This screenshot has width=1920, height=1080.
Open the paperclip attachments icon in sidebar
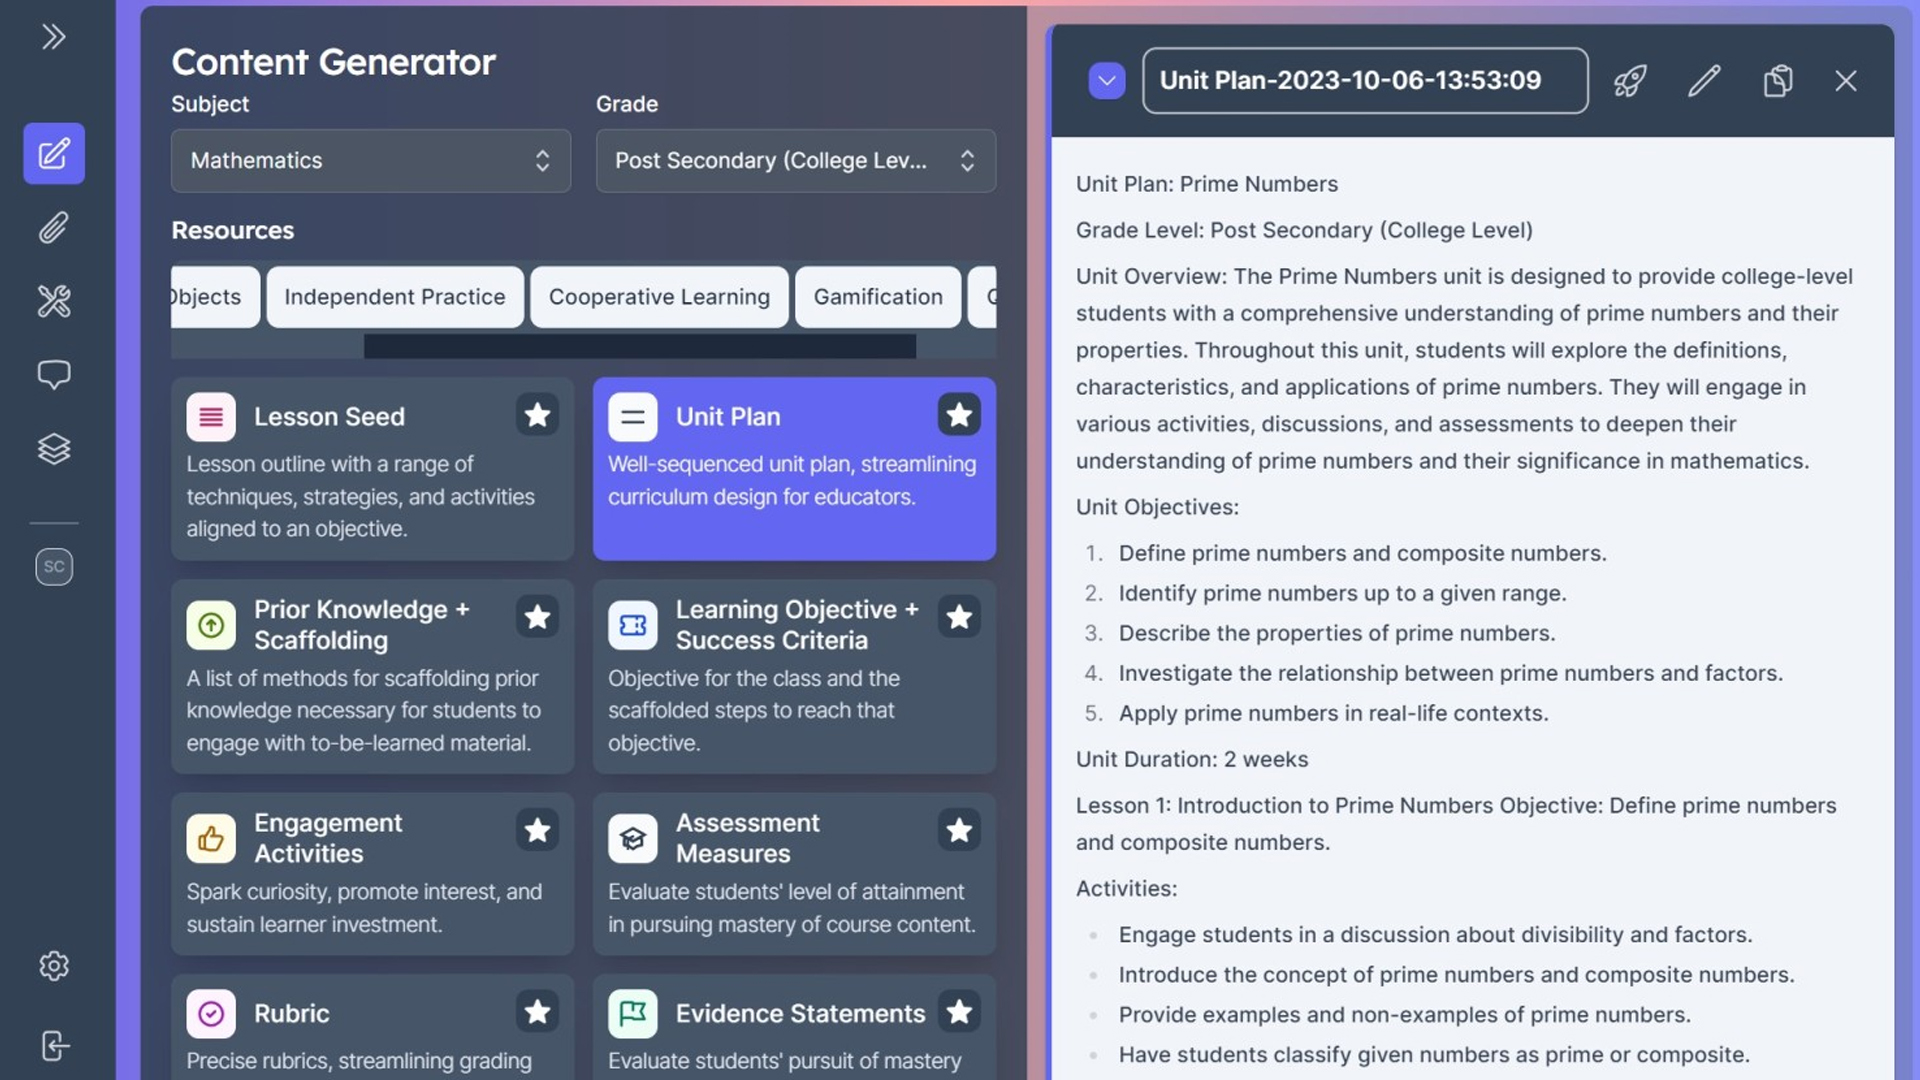click(x=54, y=228)
